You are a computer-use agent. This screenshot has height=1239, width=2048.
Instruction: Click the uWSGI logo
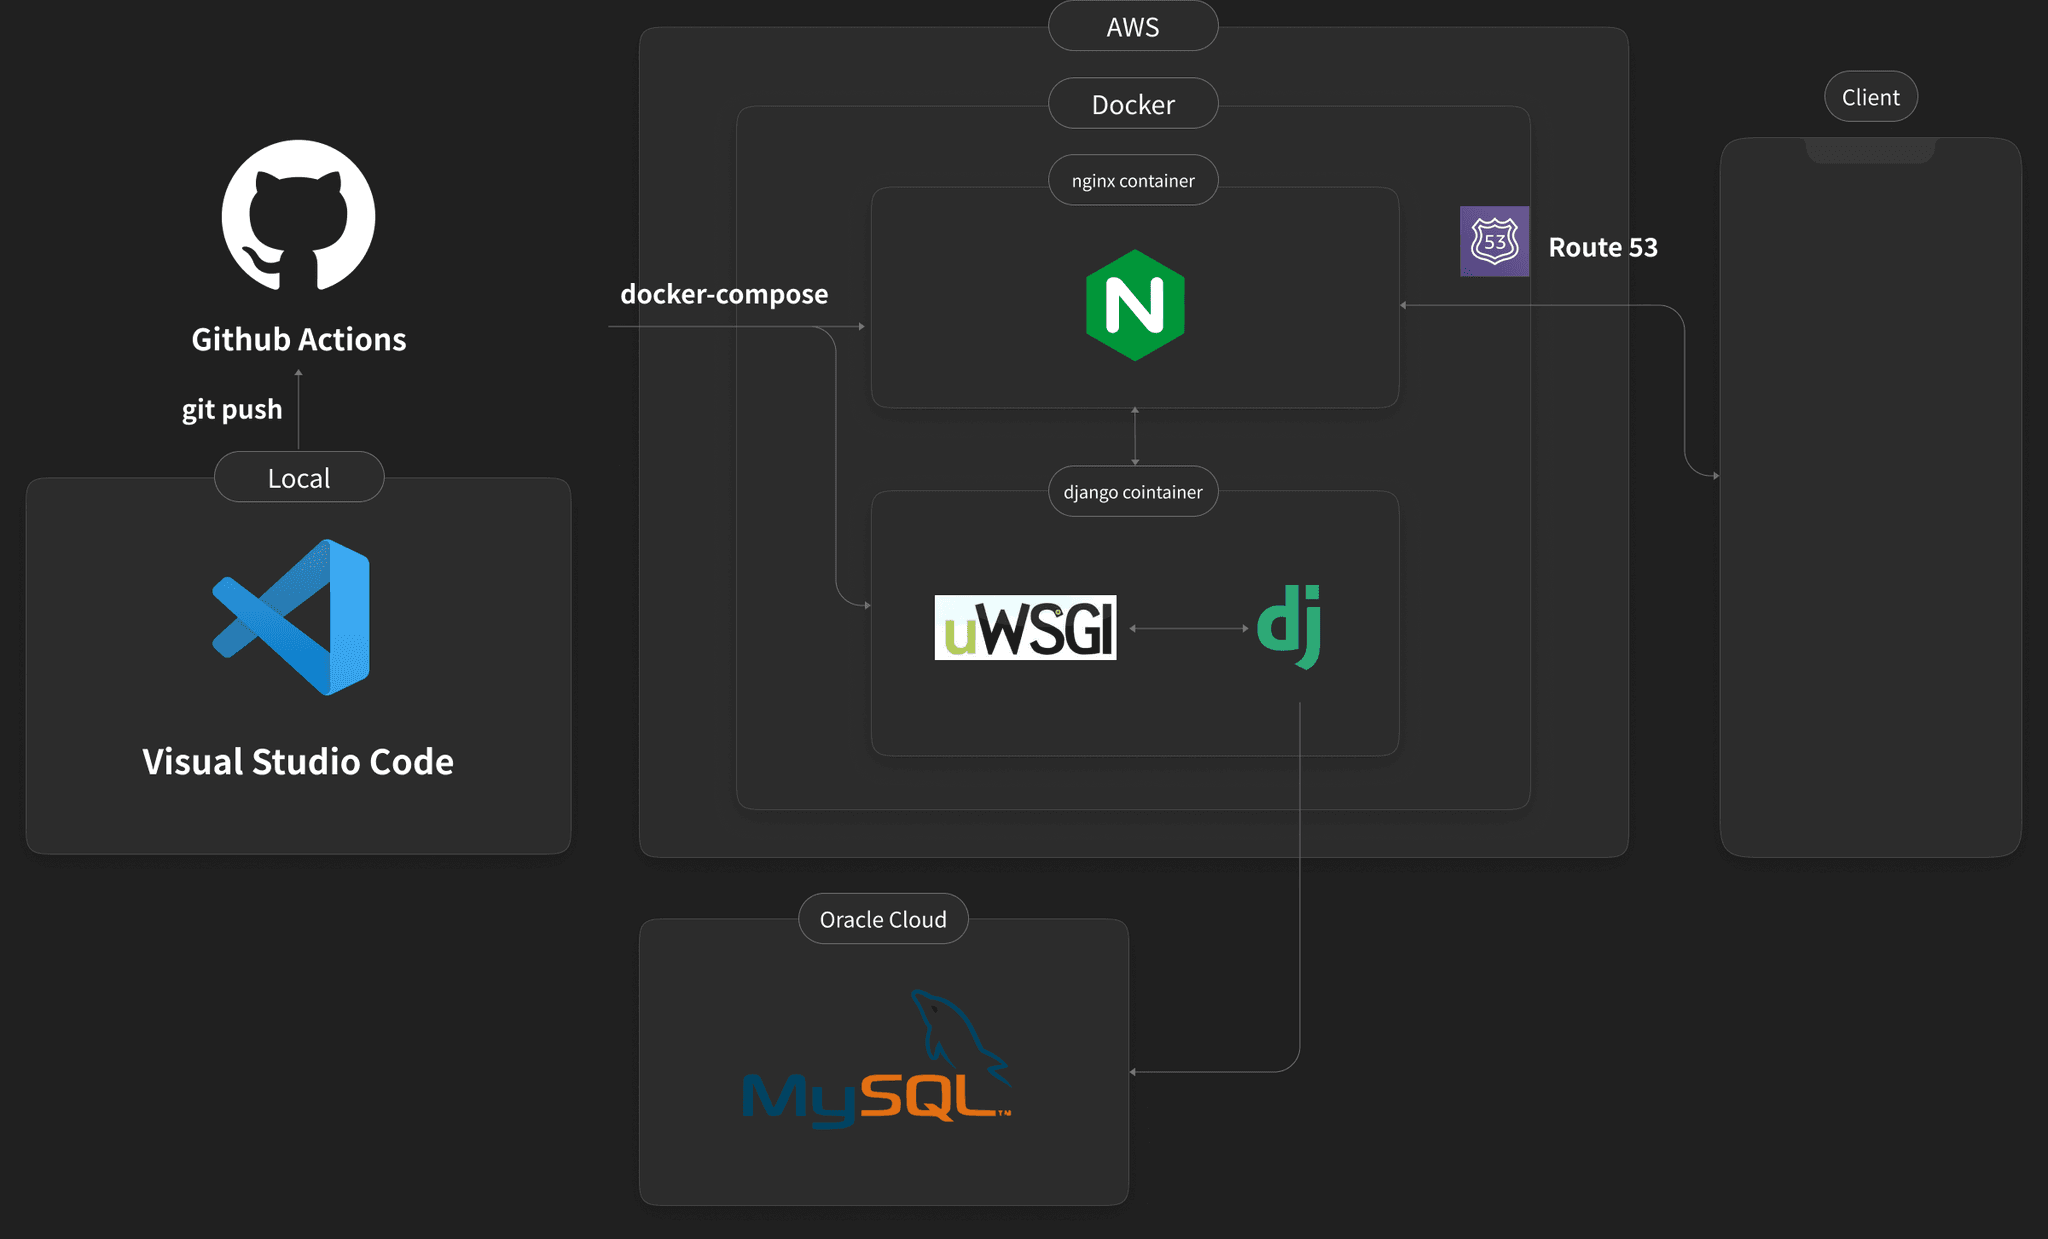1025,627
